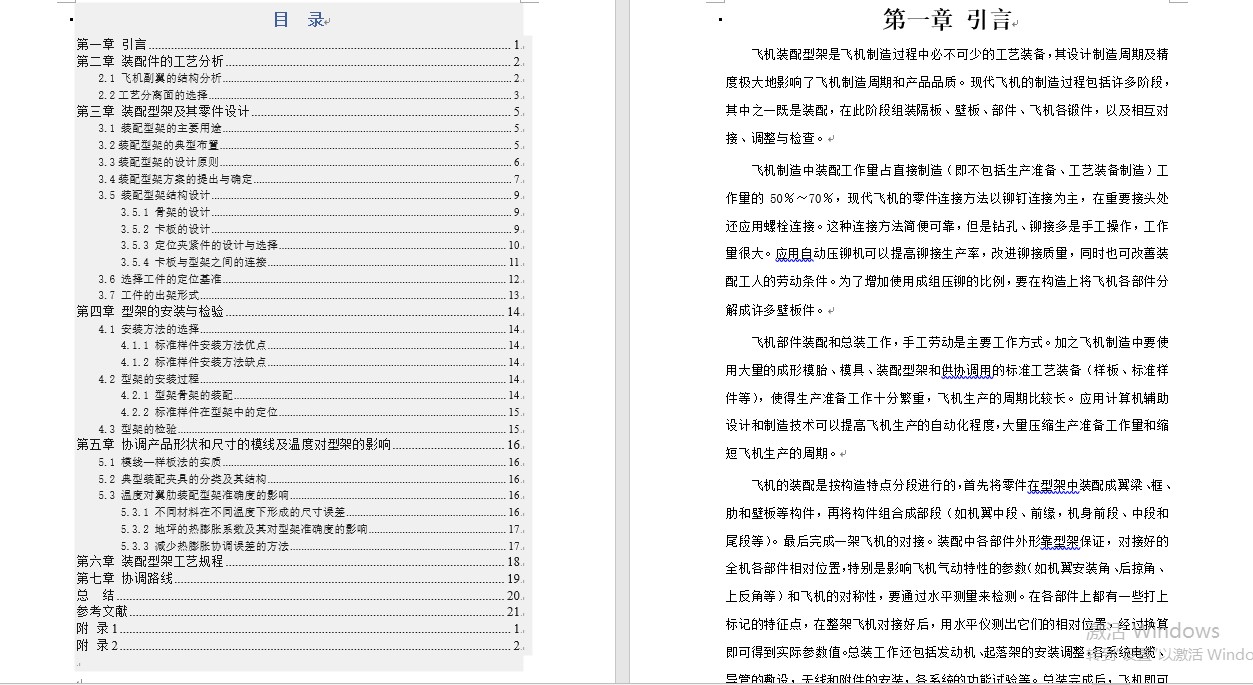Click paragraph starting 飞机部件装配和总装工作
Screen dimensions: 1253x685
947,397
